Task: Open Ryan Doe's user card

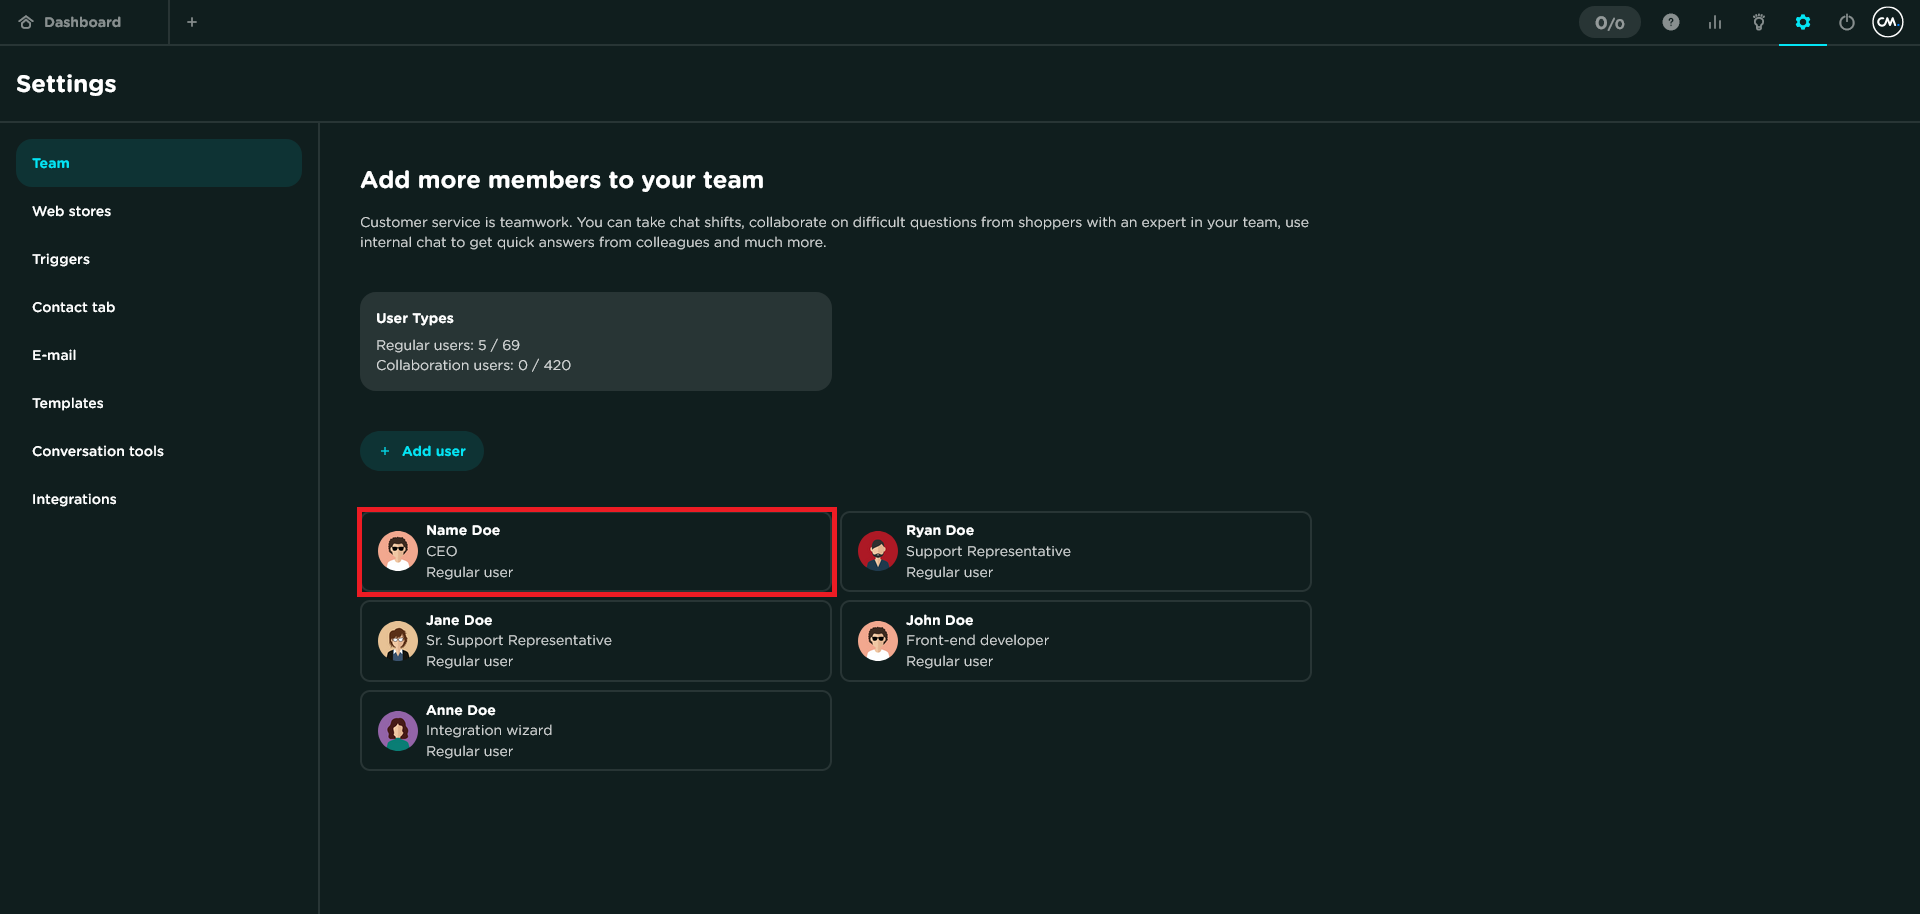Action: click(1075, 551)
